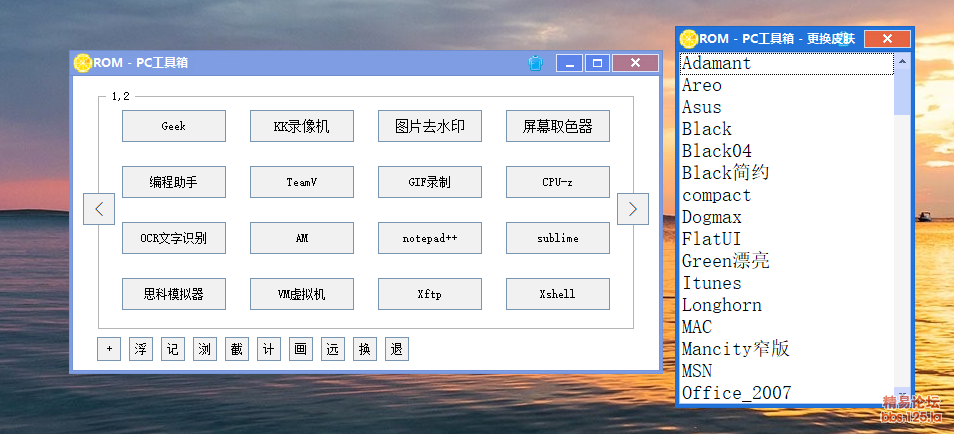This screenshot has width=954, height=434.
Task: Select the Longhorn skin
Action: coord(787,305)
